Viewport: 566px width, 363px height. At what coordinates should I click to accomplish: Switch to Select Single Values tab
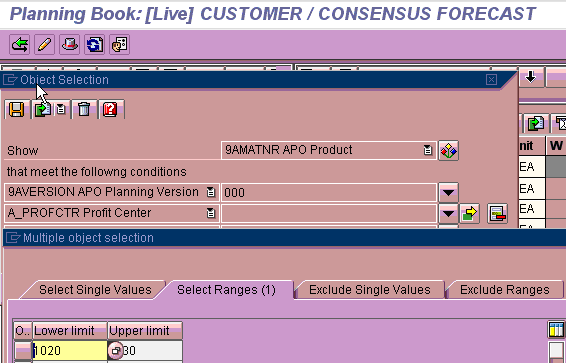pyautogui.click(x=95, y=290)
